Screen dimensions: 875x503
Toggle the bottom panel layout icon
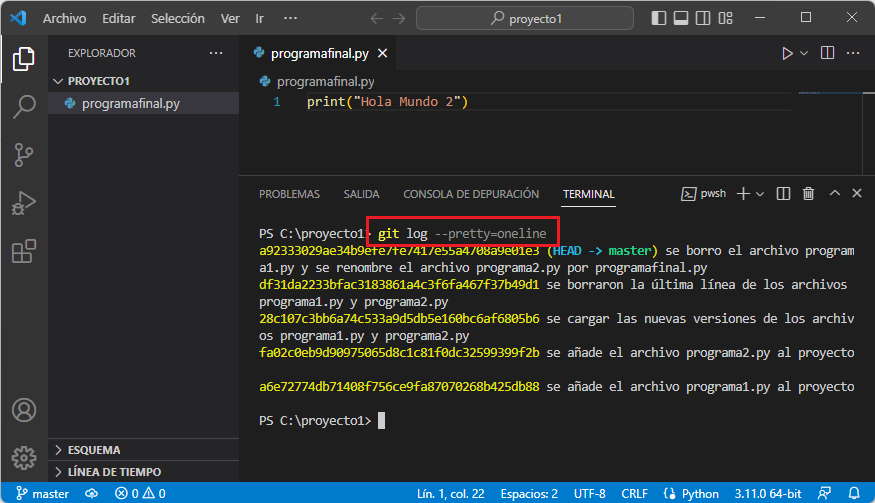coord(681,18)
